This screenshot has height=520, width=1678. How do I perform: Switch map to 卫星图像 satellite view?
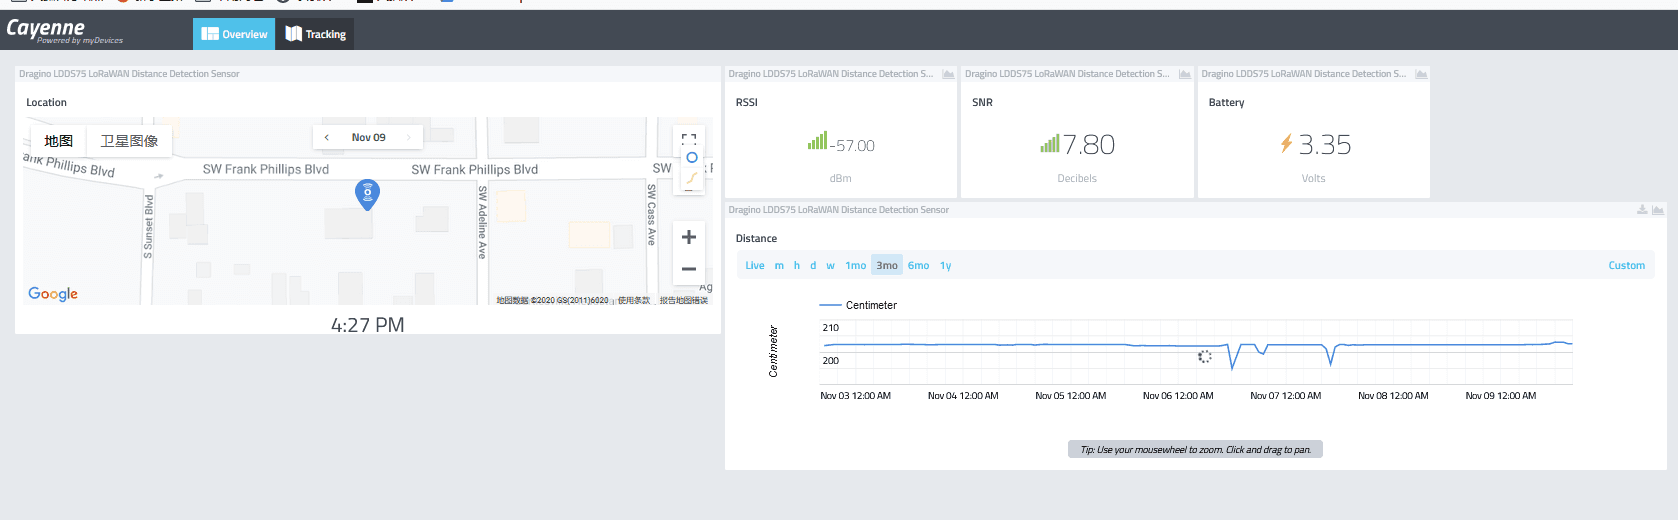[x=129, y=141]
